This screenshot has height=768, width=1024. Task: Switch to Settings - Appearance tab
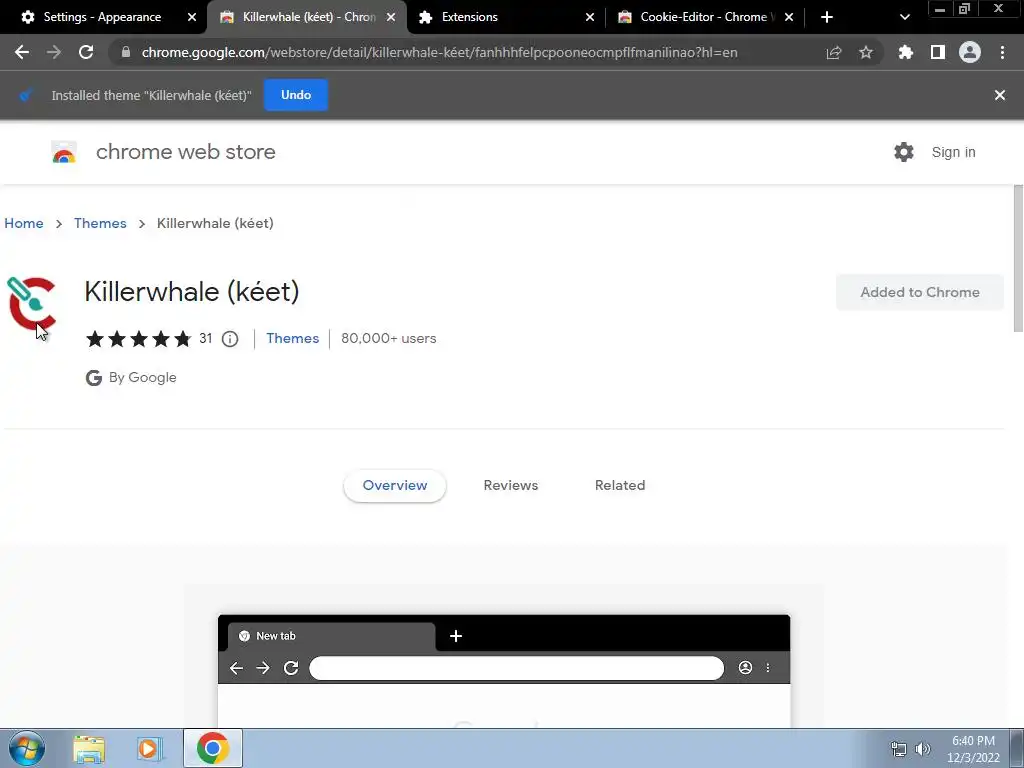[102, 17]
